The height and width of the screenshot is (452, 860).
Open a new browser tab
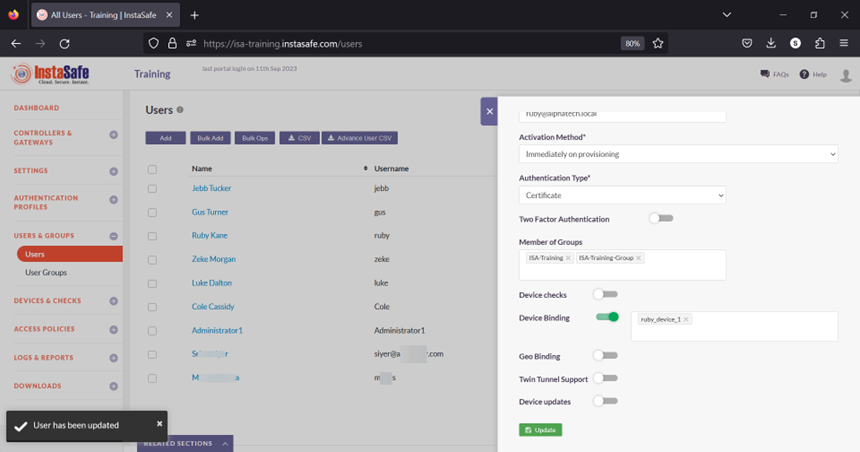(195, 15)
